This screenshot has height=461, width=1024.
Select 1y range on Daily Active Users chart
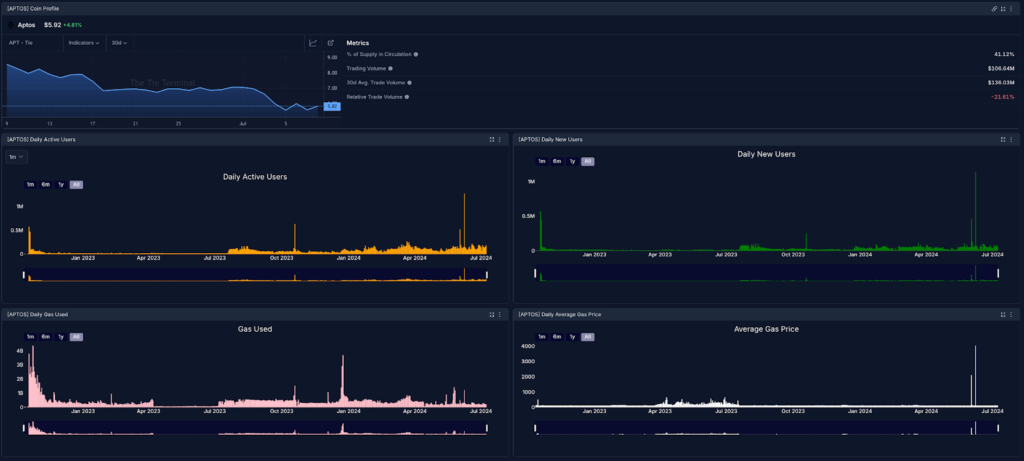point(61,185)
